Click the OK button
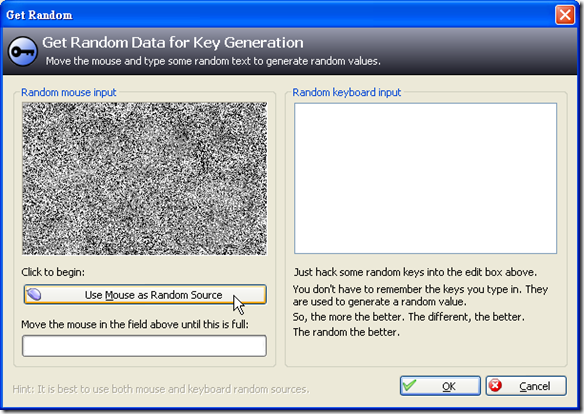This screenshot has height=414, width=584. point(440,386)
